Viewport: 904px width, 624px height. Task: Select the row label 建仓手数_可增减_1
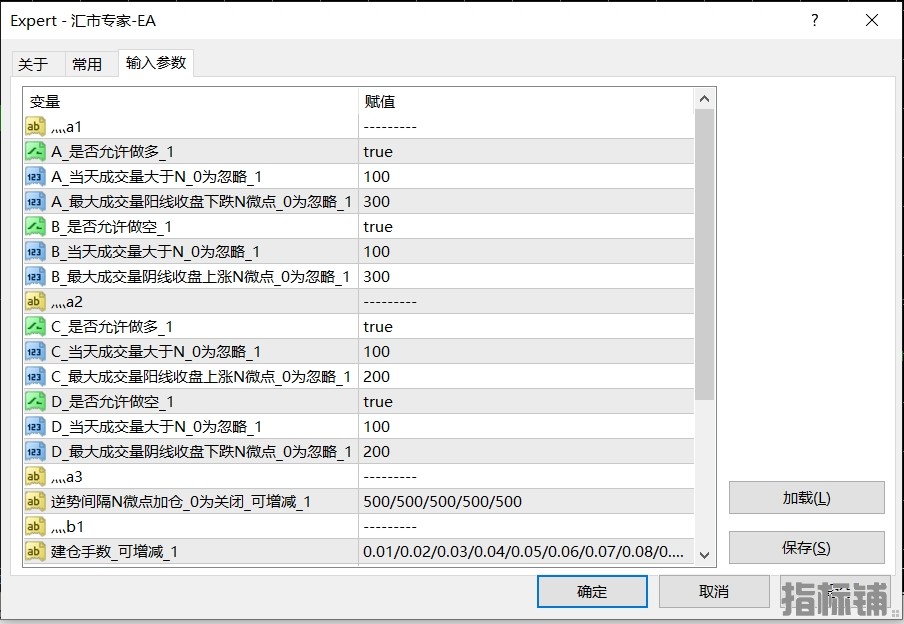point(114,552)
